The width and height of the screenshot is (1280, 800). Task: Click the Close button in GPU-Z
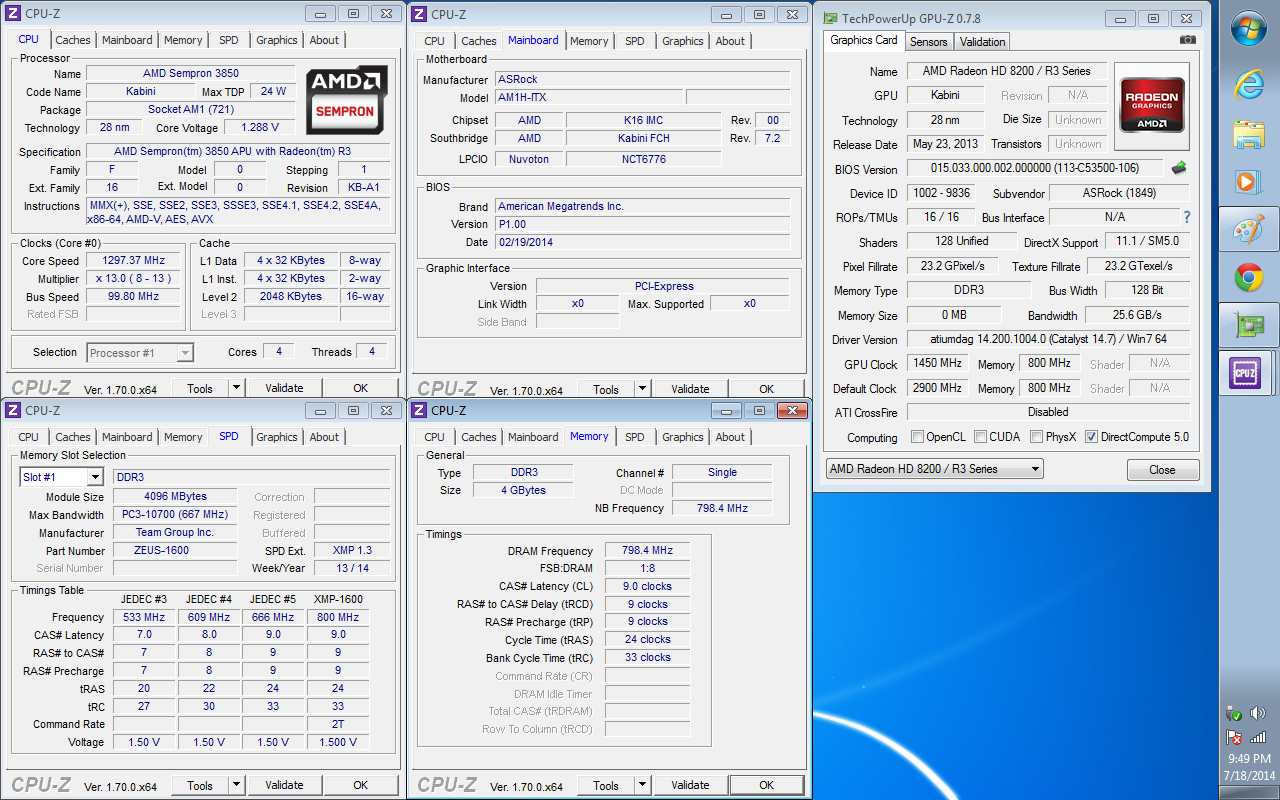point(1162,470)
